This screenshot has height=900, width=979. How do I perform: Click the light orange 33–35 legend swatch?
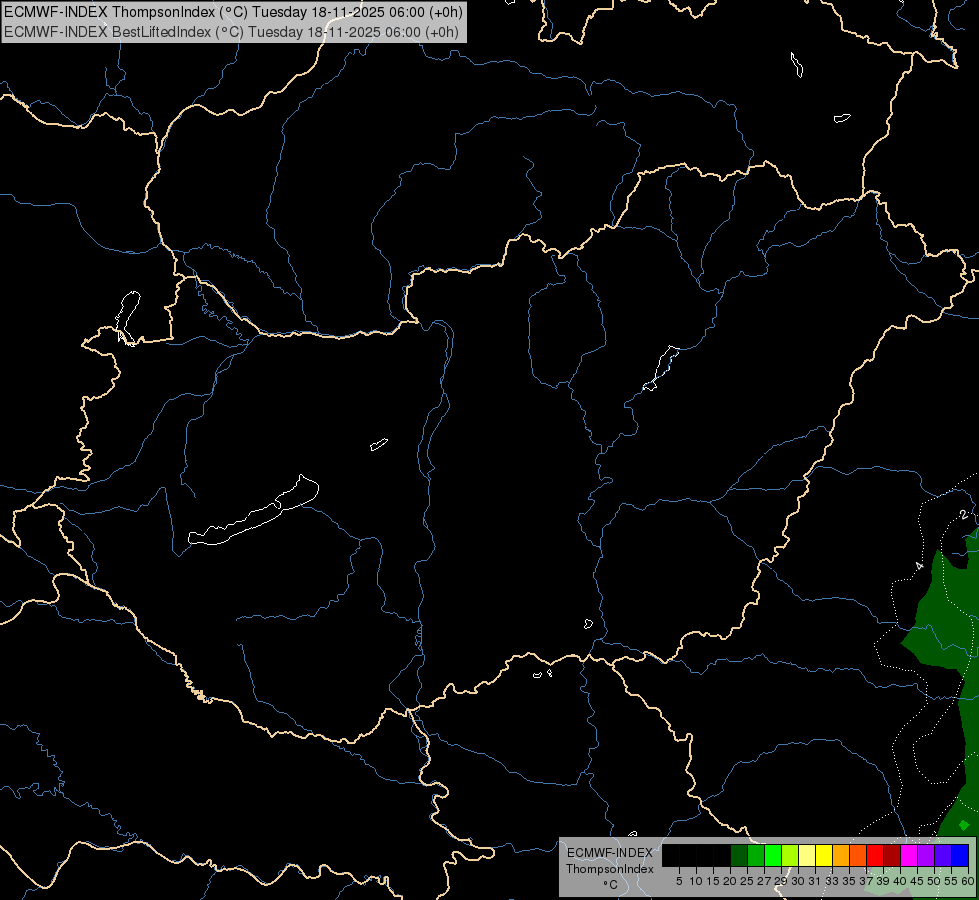pos(841,855)
